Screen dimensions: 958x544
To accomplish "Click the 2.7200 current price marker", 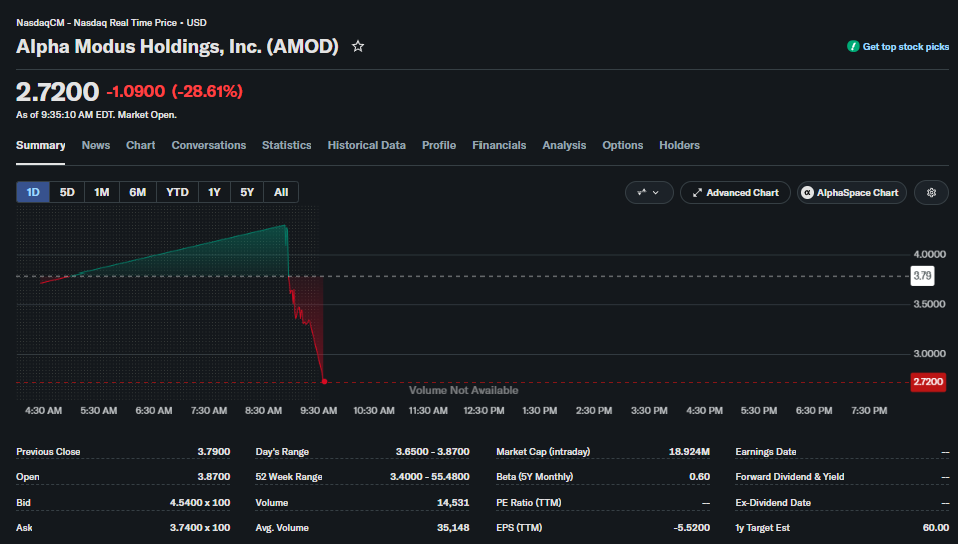I will coord(928,382).
